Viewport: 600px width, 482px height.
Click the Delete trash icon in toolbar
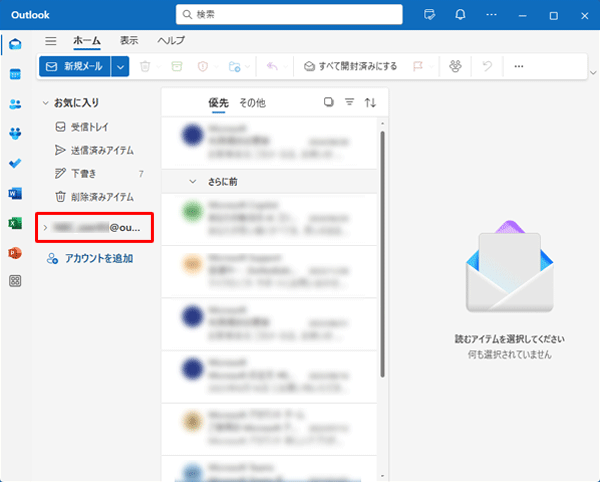coord(145,67)
